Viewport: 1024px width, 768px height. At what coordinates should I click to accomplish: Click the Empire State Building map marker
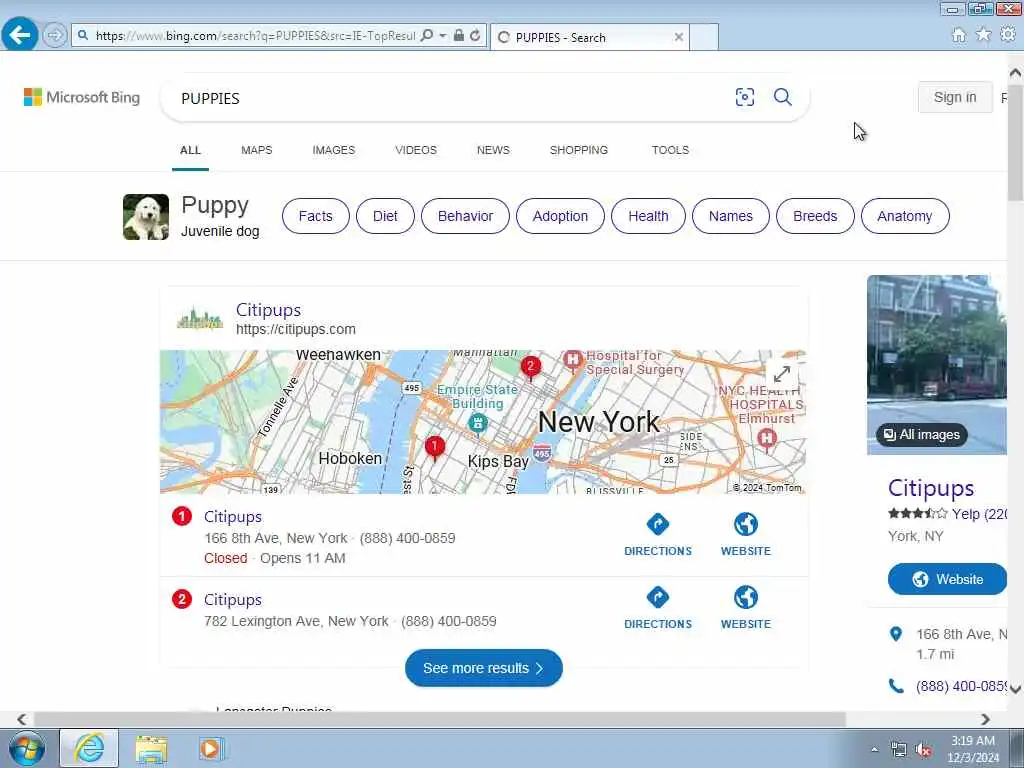tap(478, 424)
